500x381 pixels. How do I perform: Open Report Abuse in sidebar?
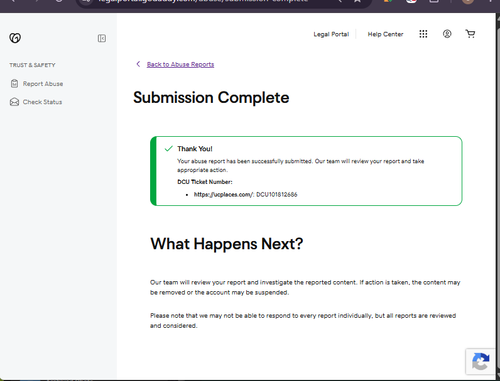pyautogui.click(x=43, y=84)
